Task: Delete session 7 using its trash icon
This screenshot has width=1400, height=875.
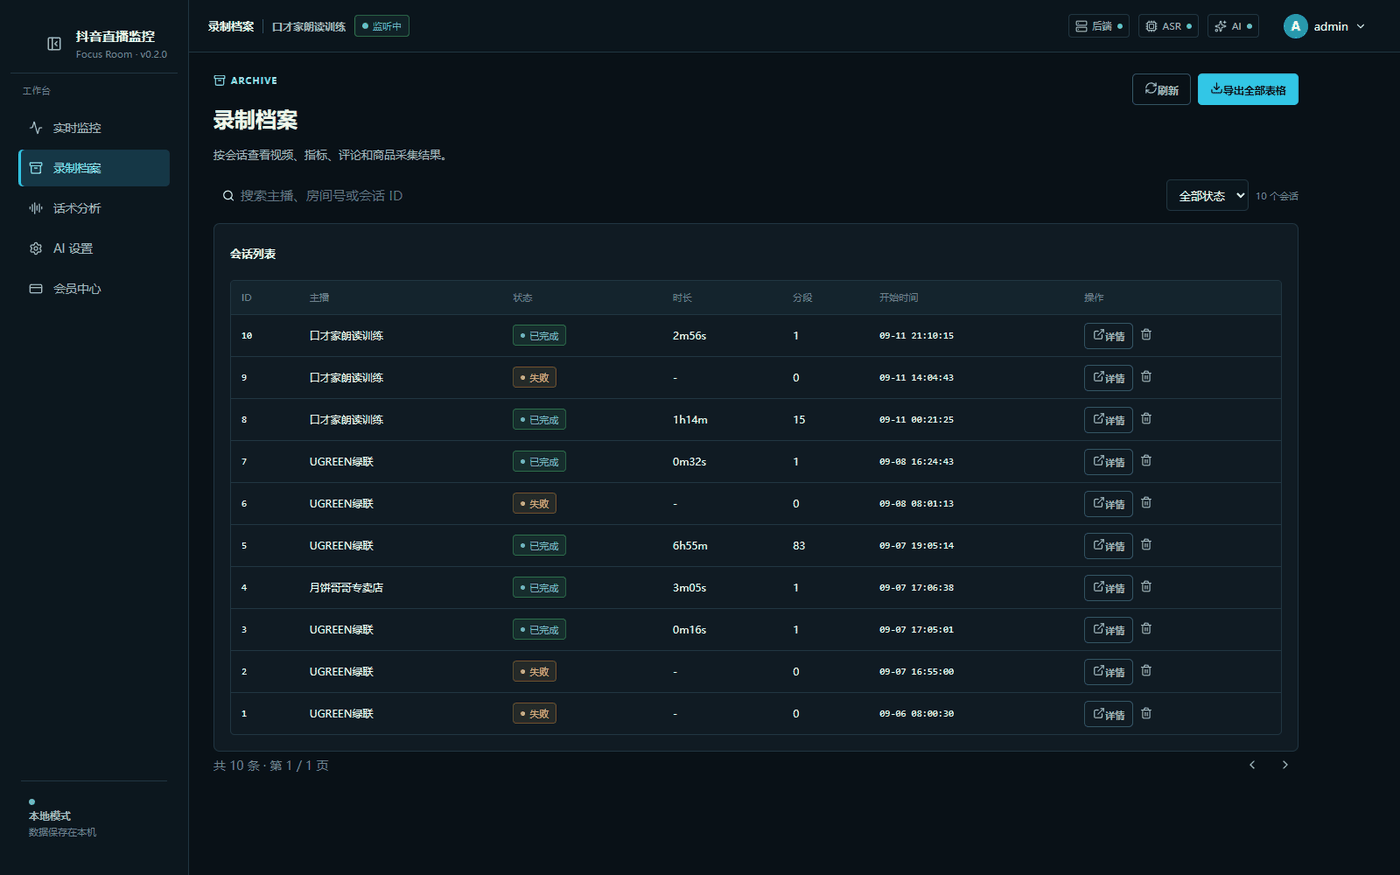Action: pos(1146,461)
